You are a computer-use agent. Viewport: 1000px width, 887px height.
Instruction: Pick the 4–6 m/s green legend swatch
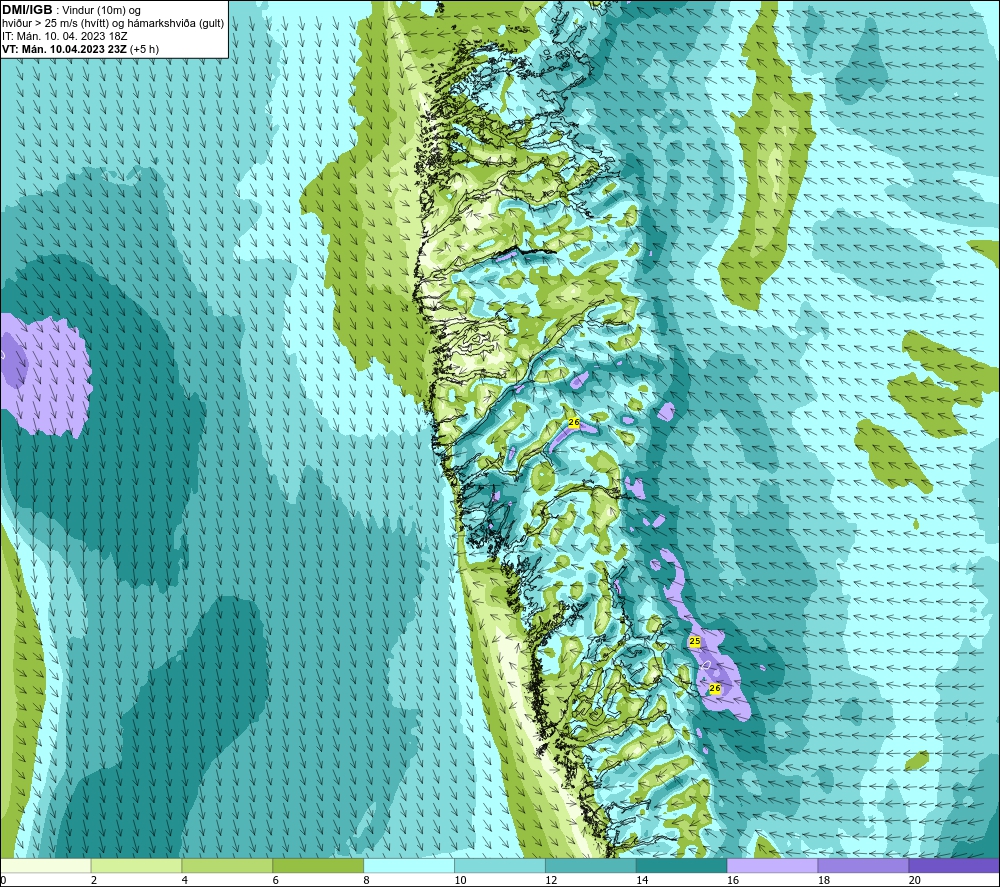point(227,865)
